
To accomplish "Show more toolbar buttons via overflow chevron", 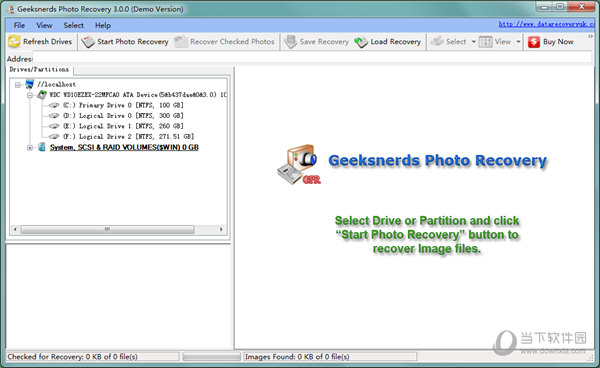I will (x=590, y=36).
